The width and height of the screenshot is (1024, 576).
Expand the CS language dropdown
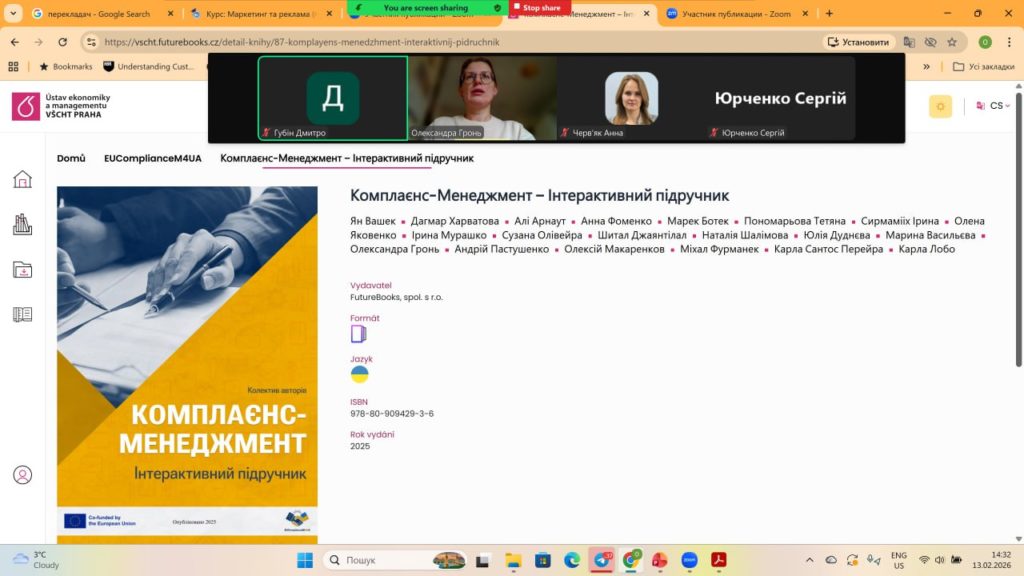(x=993, y=106)
